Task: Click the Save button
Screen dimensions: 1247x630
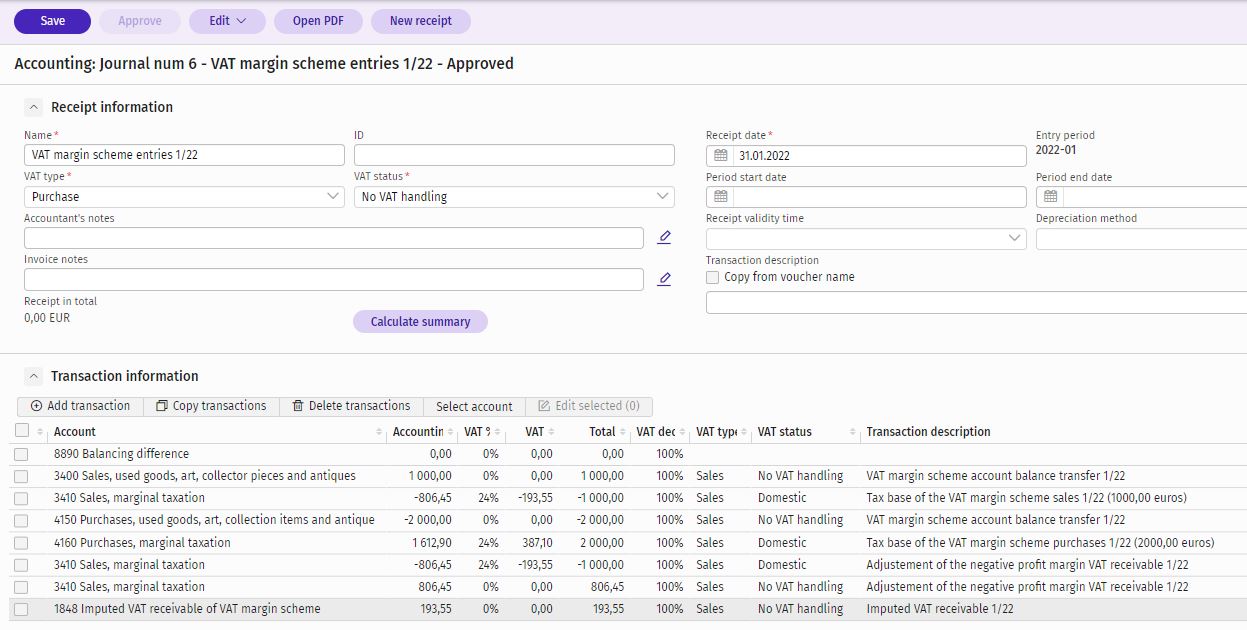Action: pyautogui.click(x=52, y=21)
